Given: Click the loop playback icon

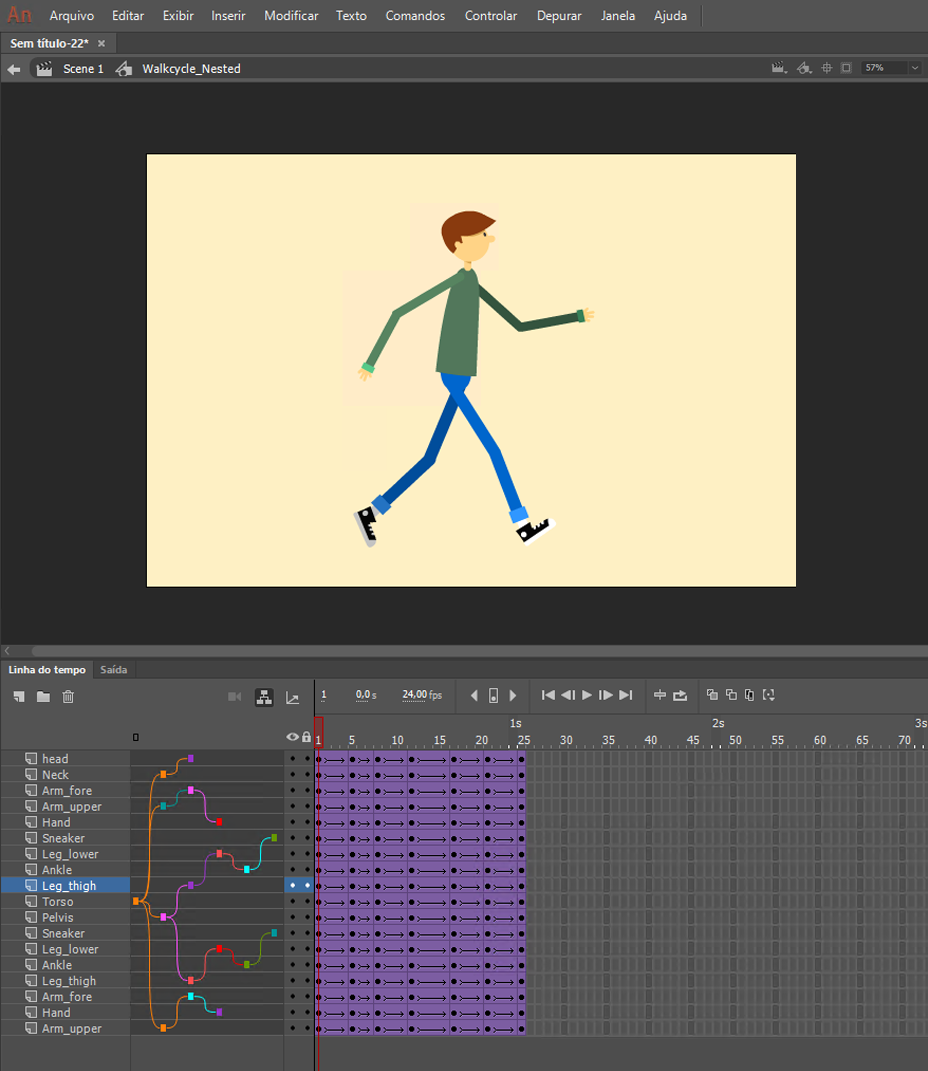Looking at the screenshot, I should (x=680, y=695).
